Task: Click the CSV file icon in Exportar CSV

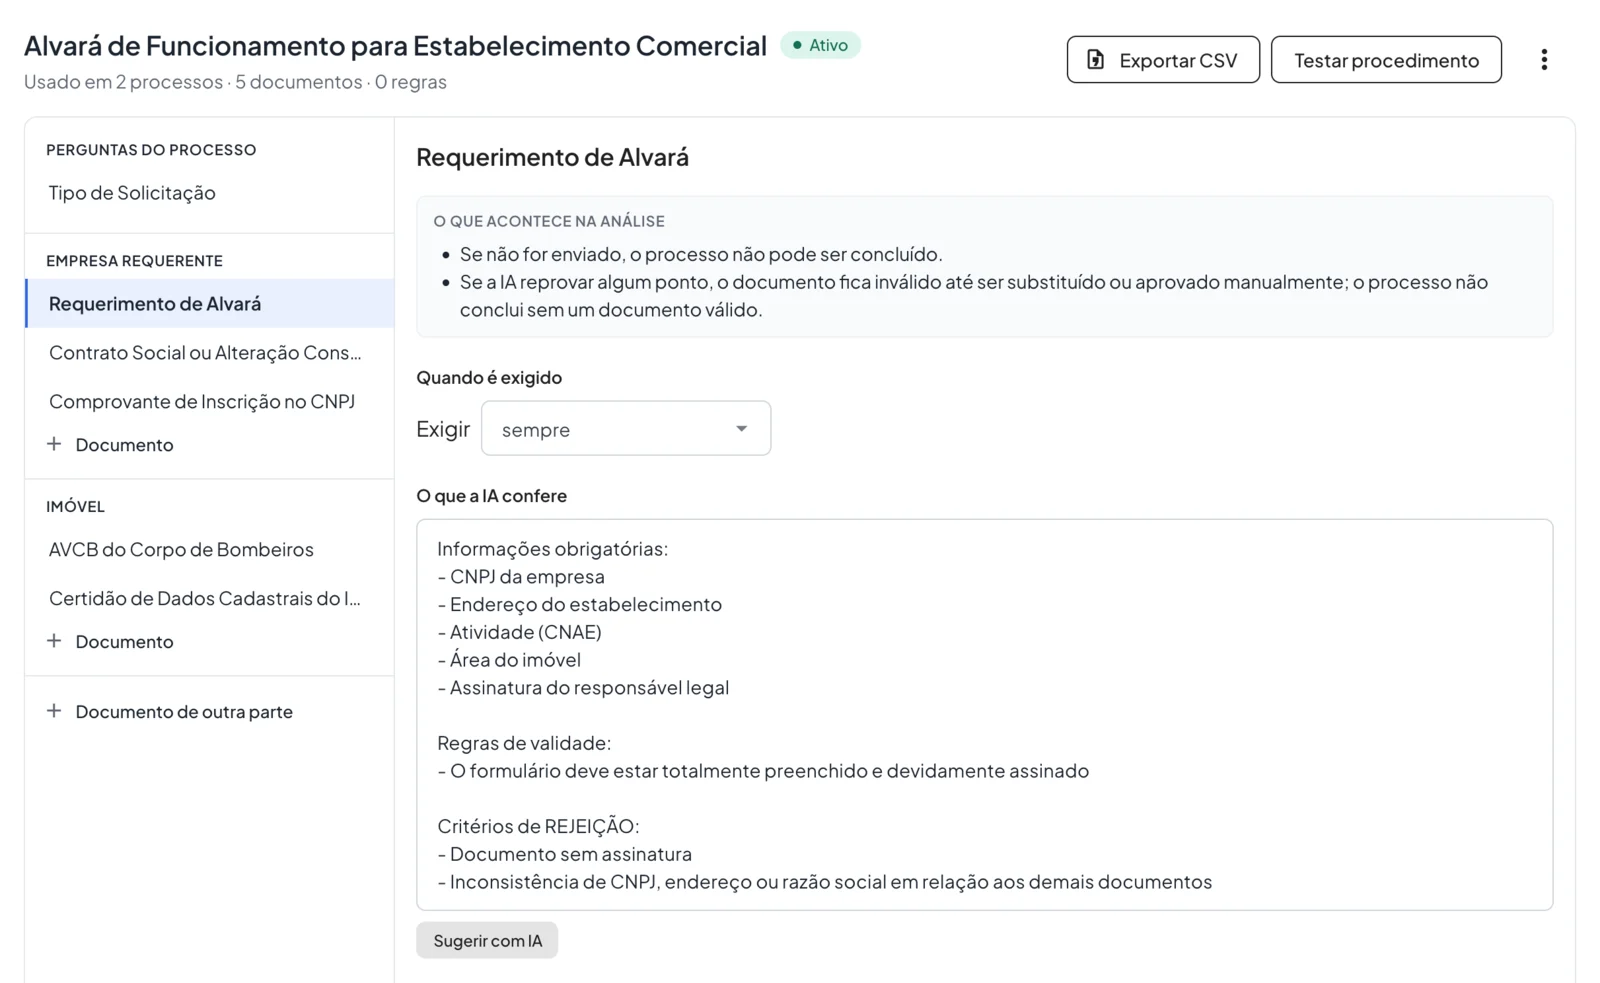Action: pos(1096,60)
